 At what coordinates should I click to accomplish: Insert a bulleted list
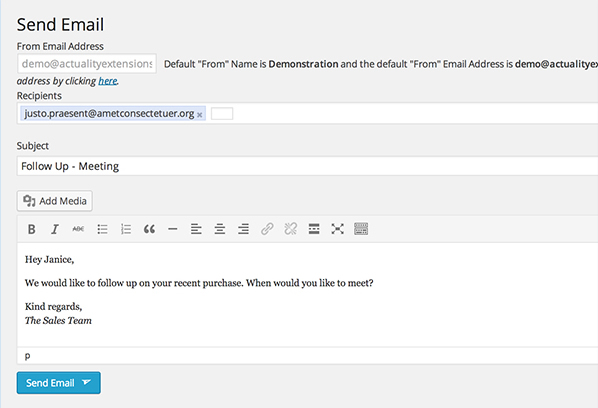point(102,229)
